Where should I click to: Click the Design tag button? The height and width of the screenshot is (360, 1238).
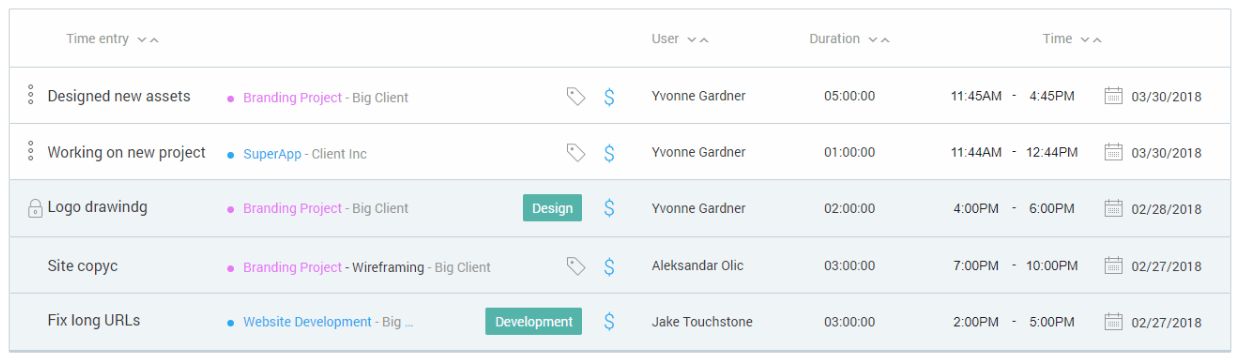point(552,208)
